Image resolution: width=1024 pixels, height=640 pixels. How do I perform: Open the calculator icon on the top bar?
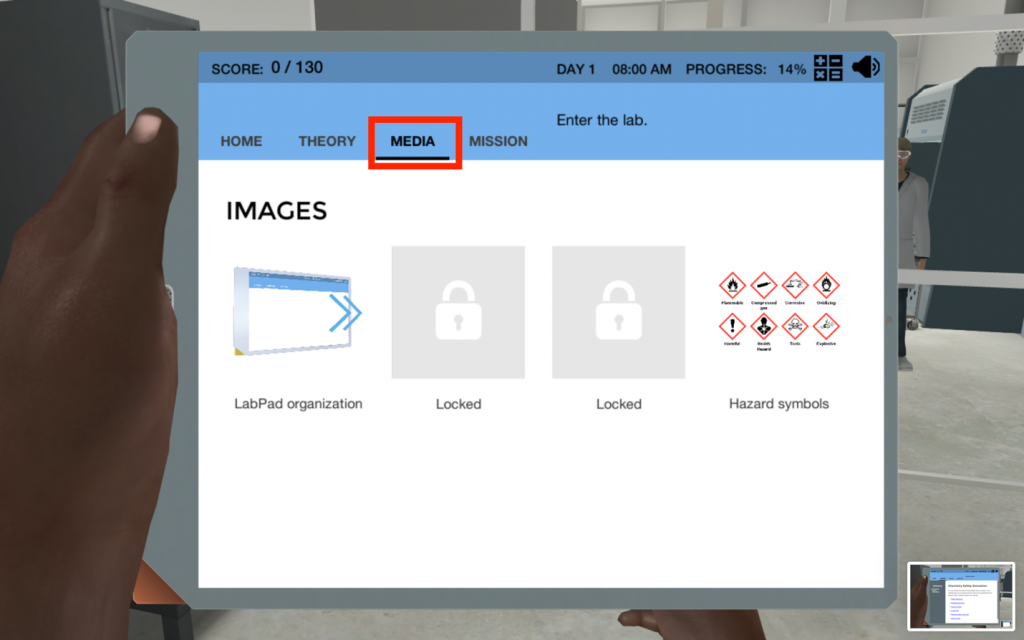[827, 69]
